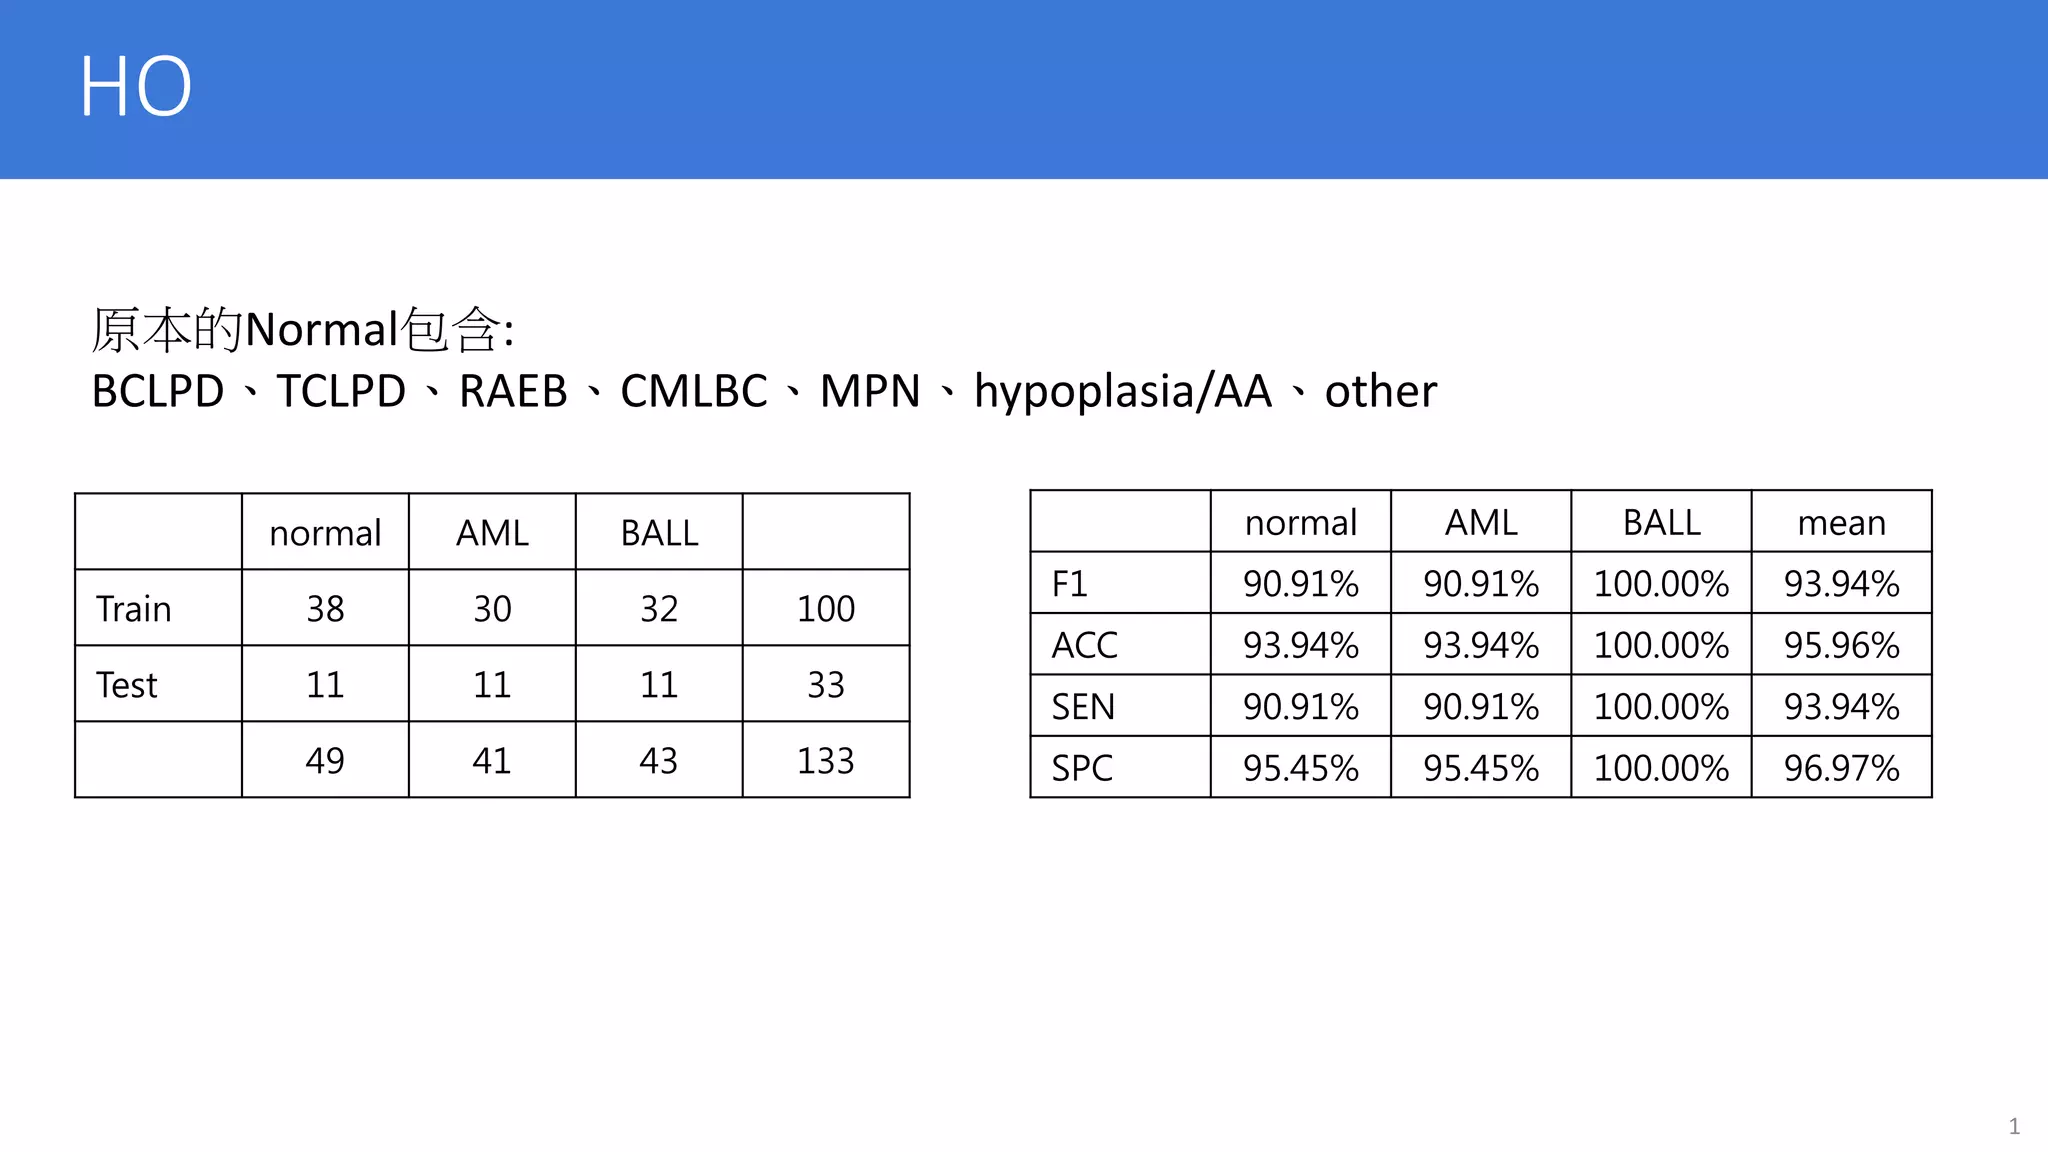2048x1152 pixels.
Task: Click the HO slide title
Action: pyautogui.click(x=135, y=87)
